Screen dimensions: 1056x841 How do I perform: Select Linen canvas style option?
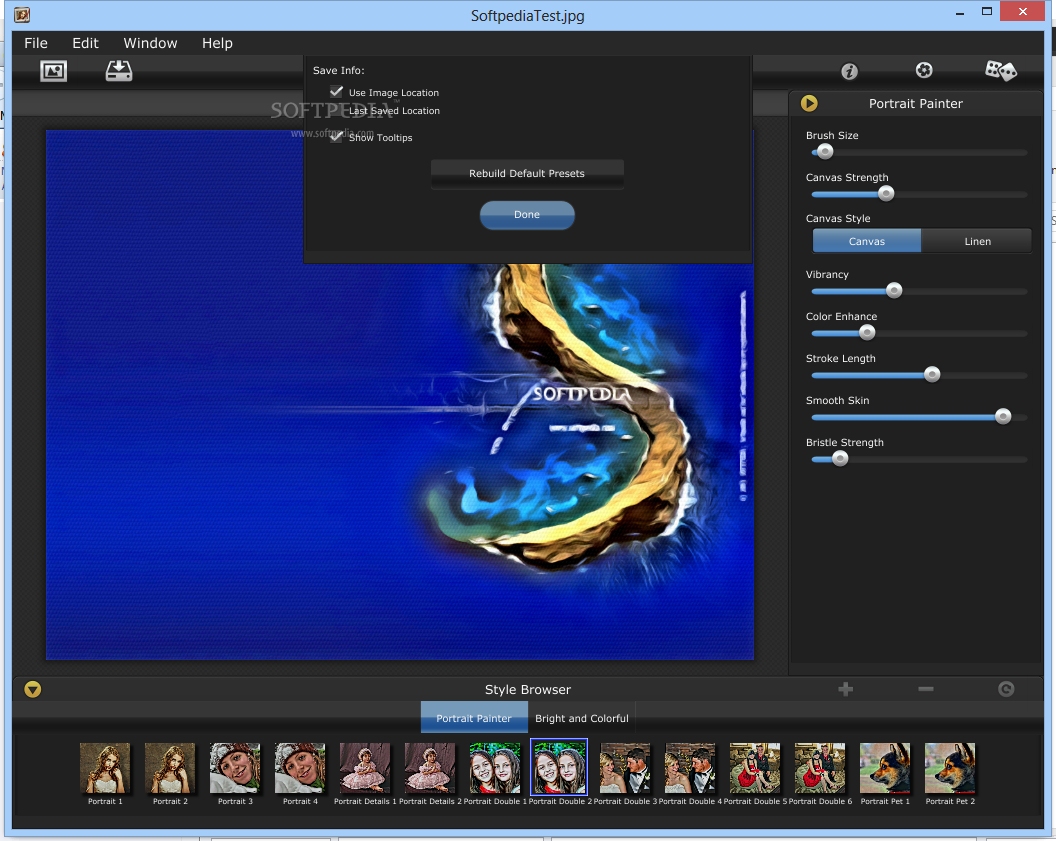[x=977, y=241]
